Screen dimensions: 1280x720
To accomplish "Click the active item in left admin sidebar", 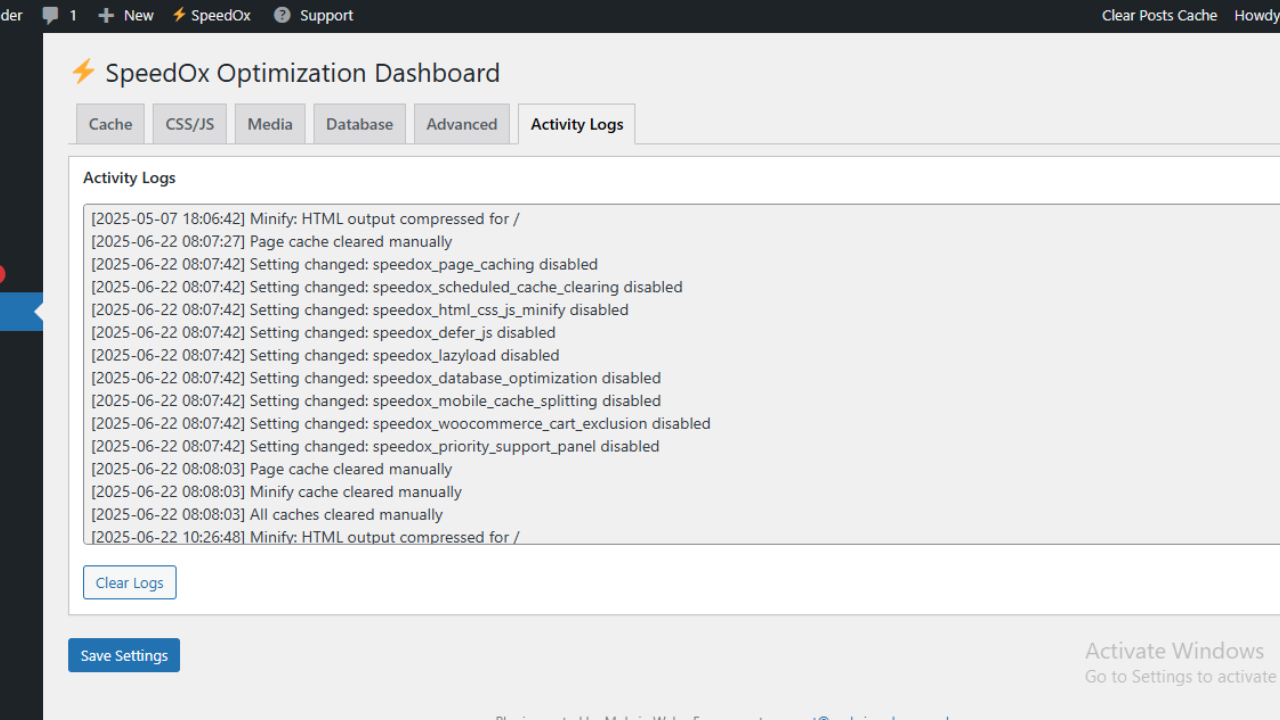I will click(x=21, y=311).
